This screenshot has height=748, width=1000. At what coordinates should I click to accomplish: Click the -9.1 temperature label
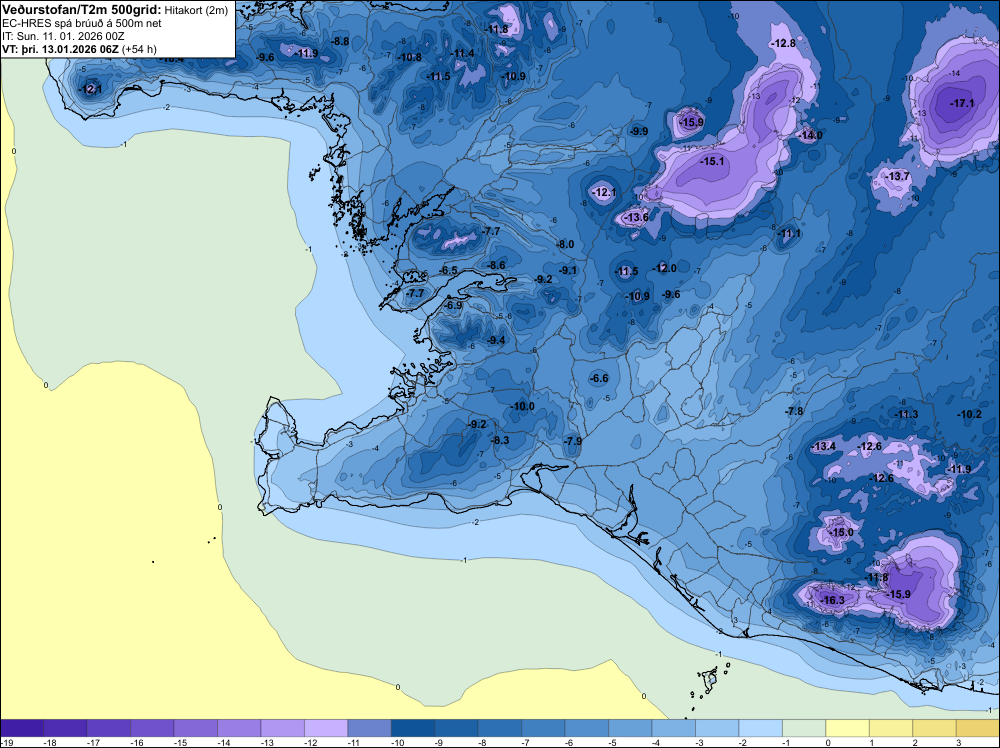tap(568, 270)
